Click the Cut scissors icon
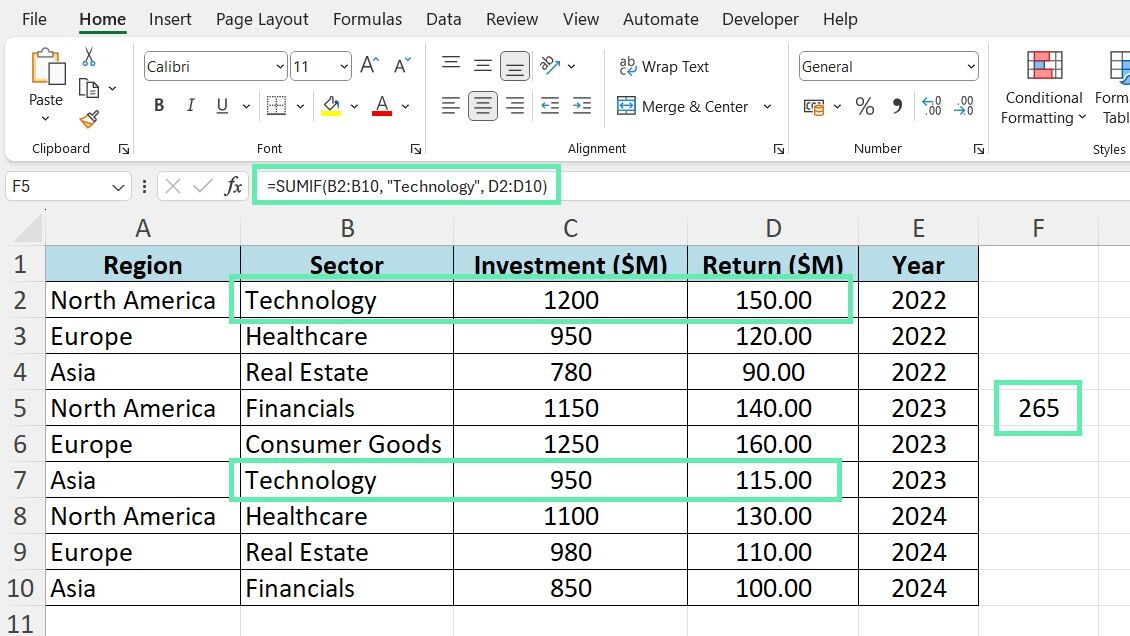Screen dimensions: 1130x636 (x=89, y=57)
